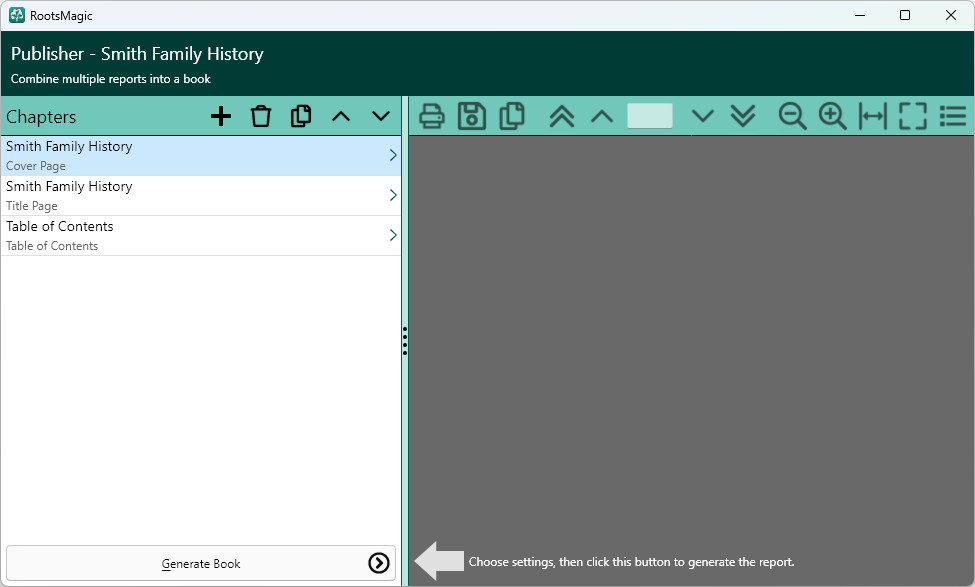Select the Smith Family History Title Page chapter
The image size is (975, 587).
[x=201, y=196]
